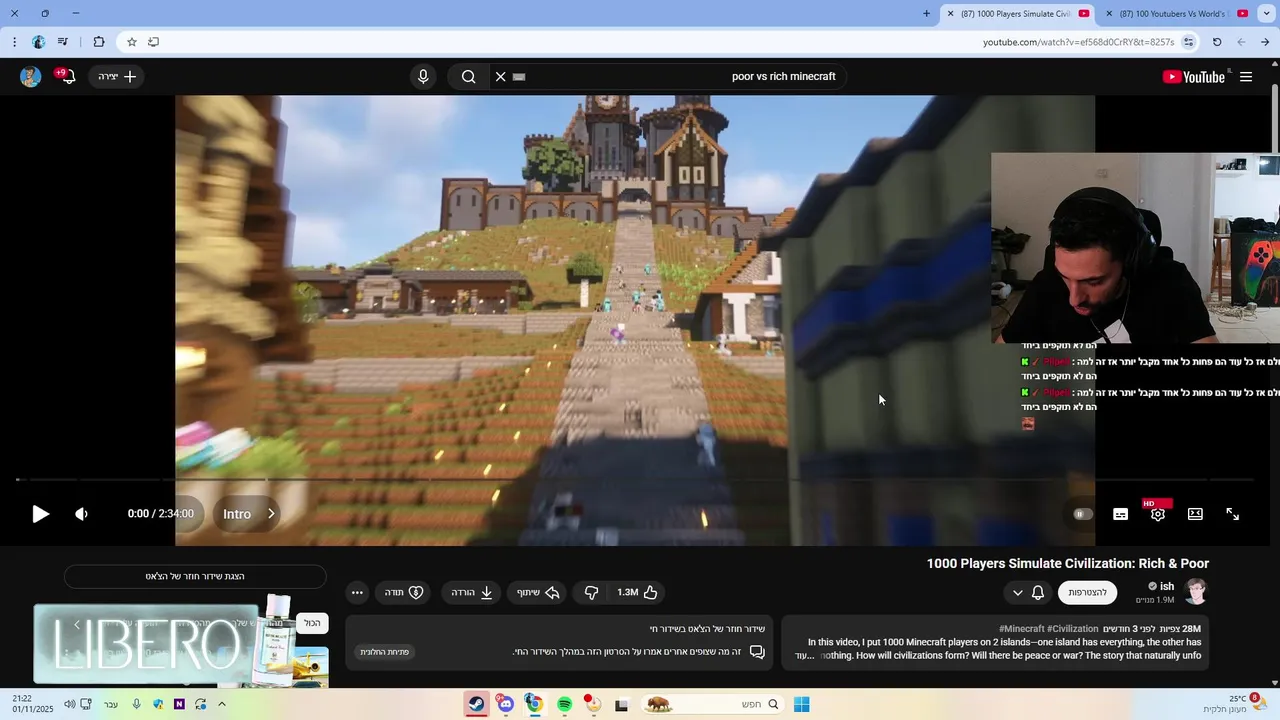Open Steam from the taskbar

point(477,704)
